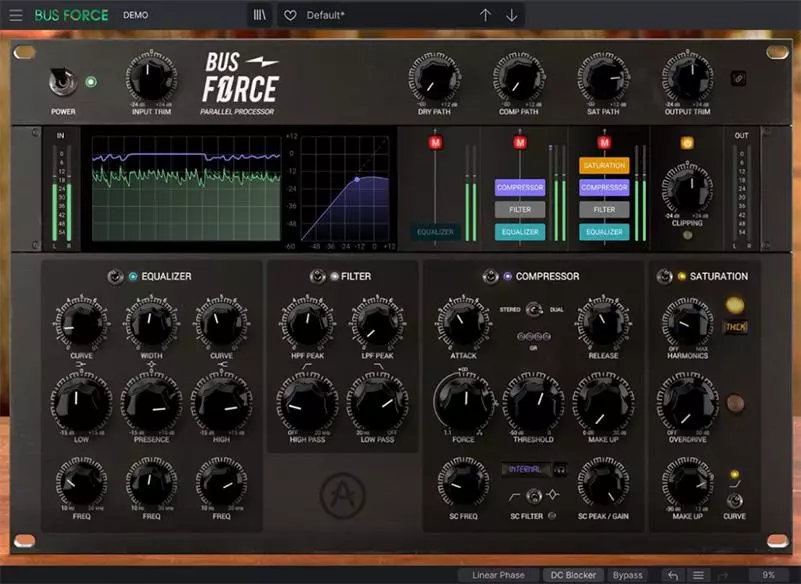Click the heart icon to favorite the preset
801x584 pixels.
click(x=290, y=14)
